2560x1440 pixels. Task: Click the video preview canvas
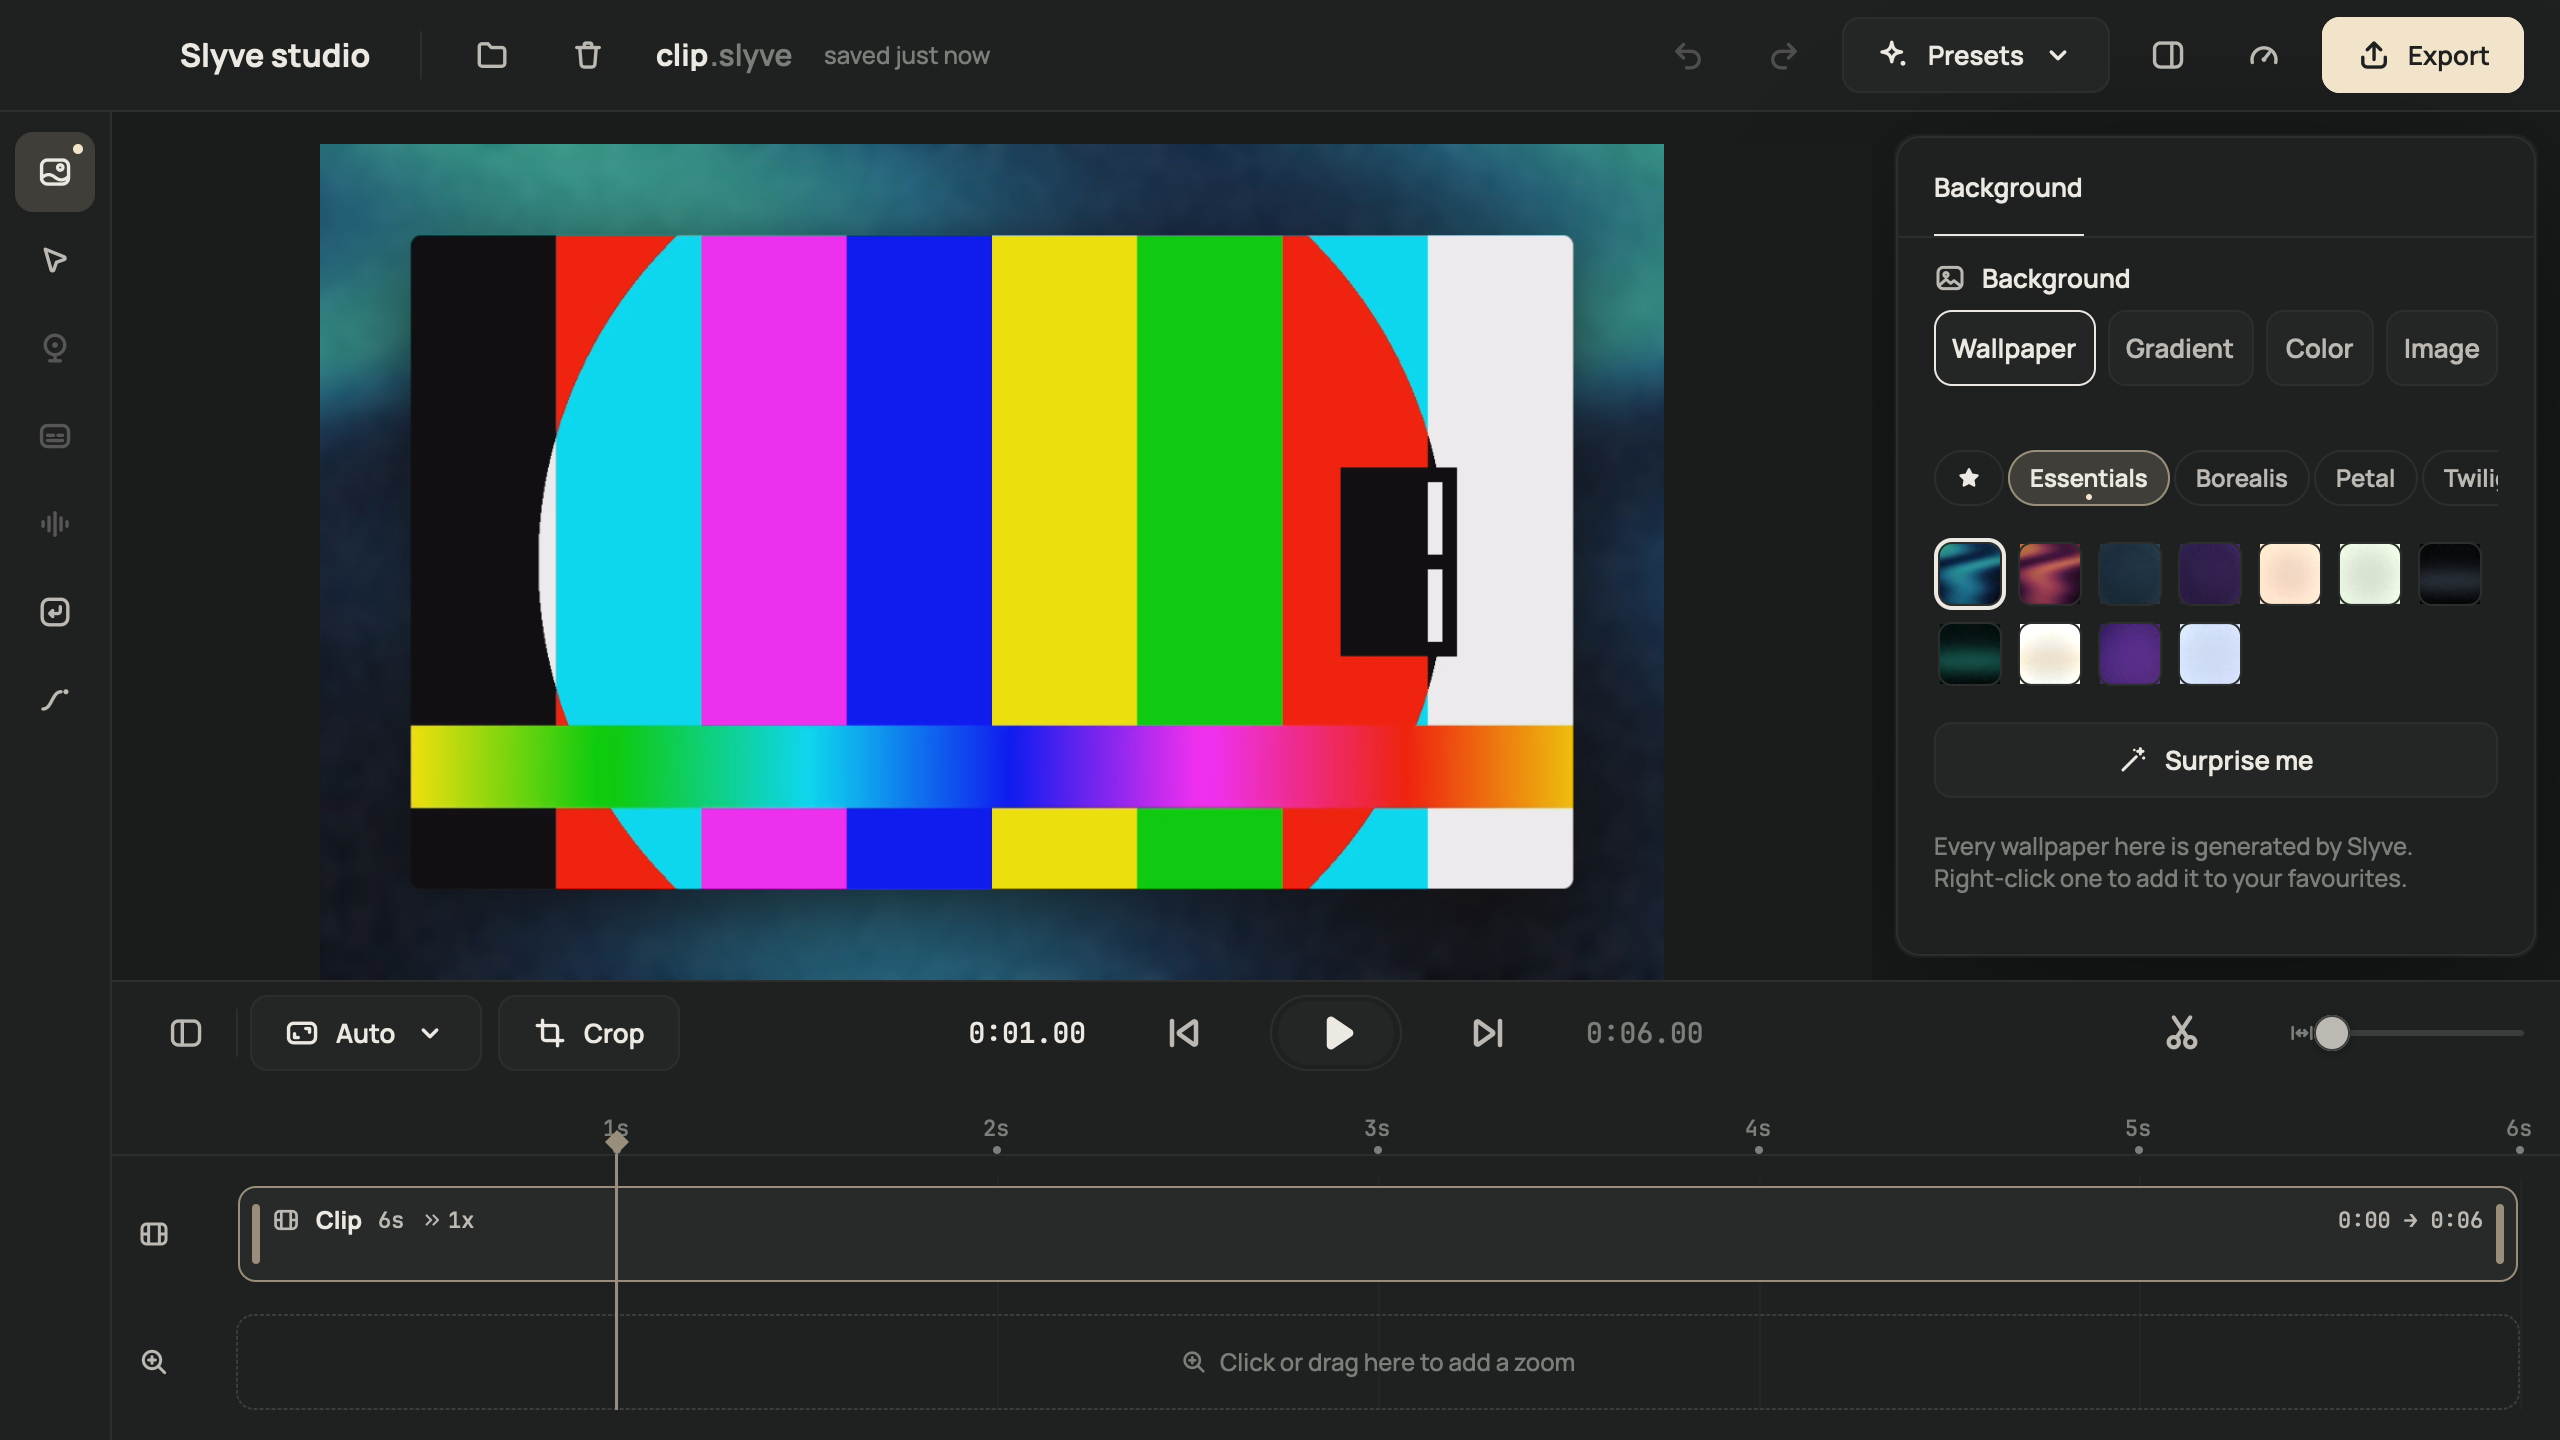991,561
